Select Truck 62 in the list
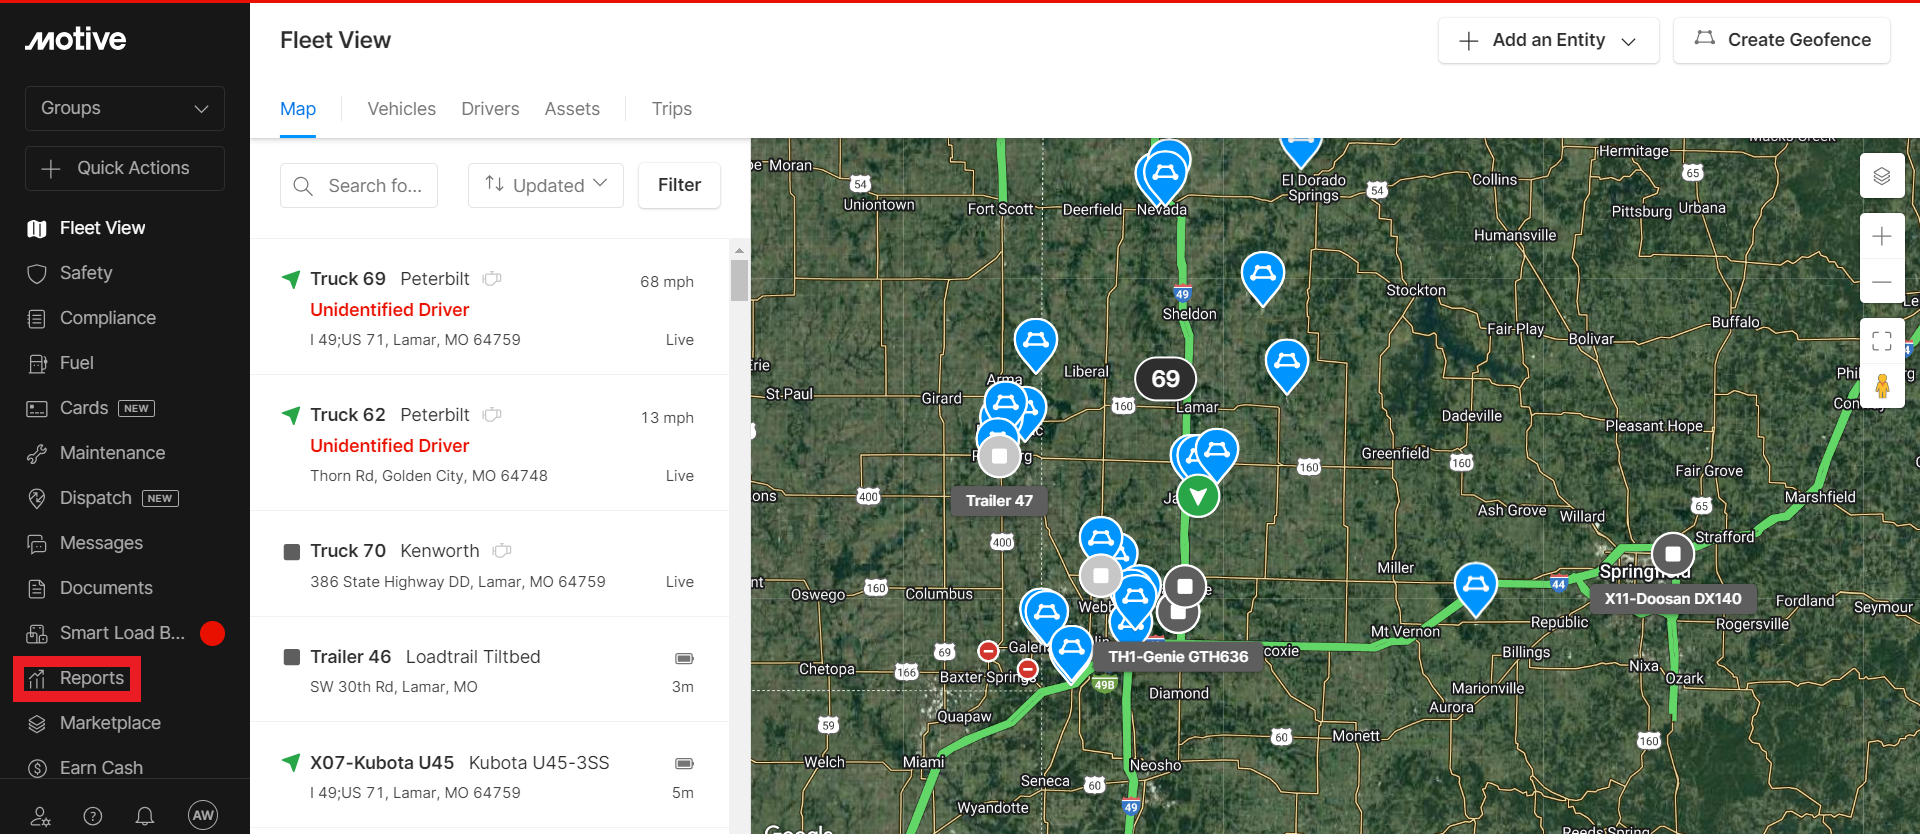Screen dimensions: 1920x834 (489, 443)
